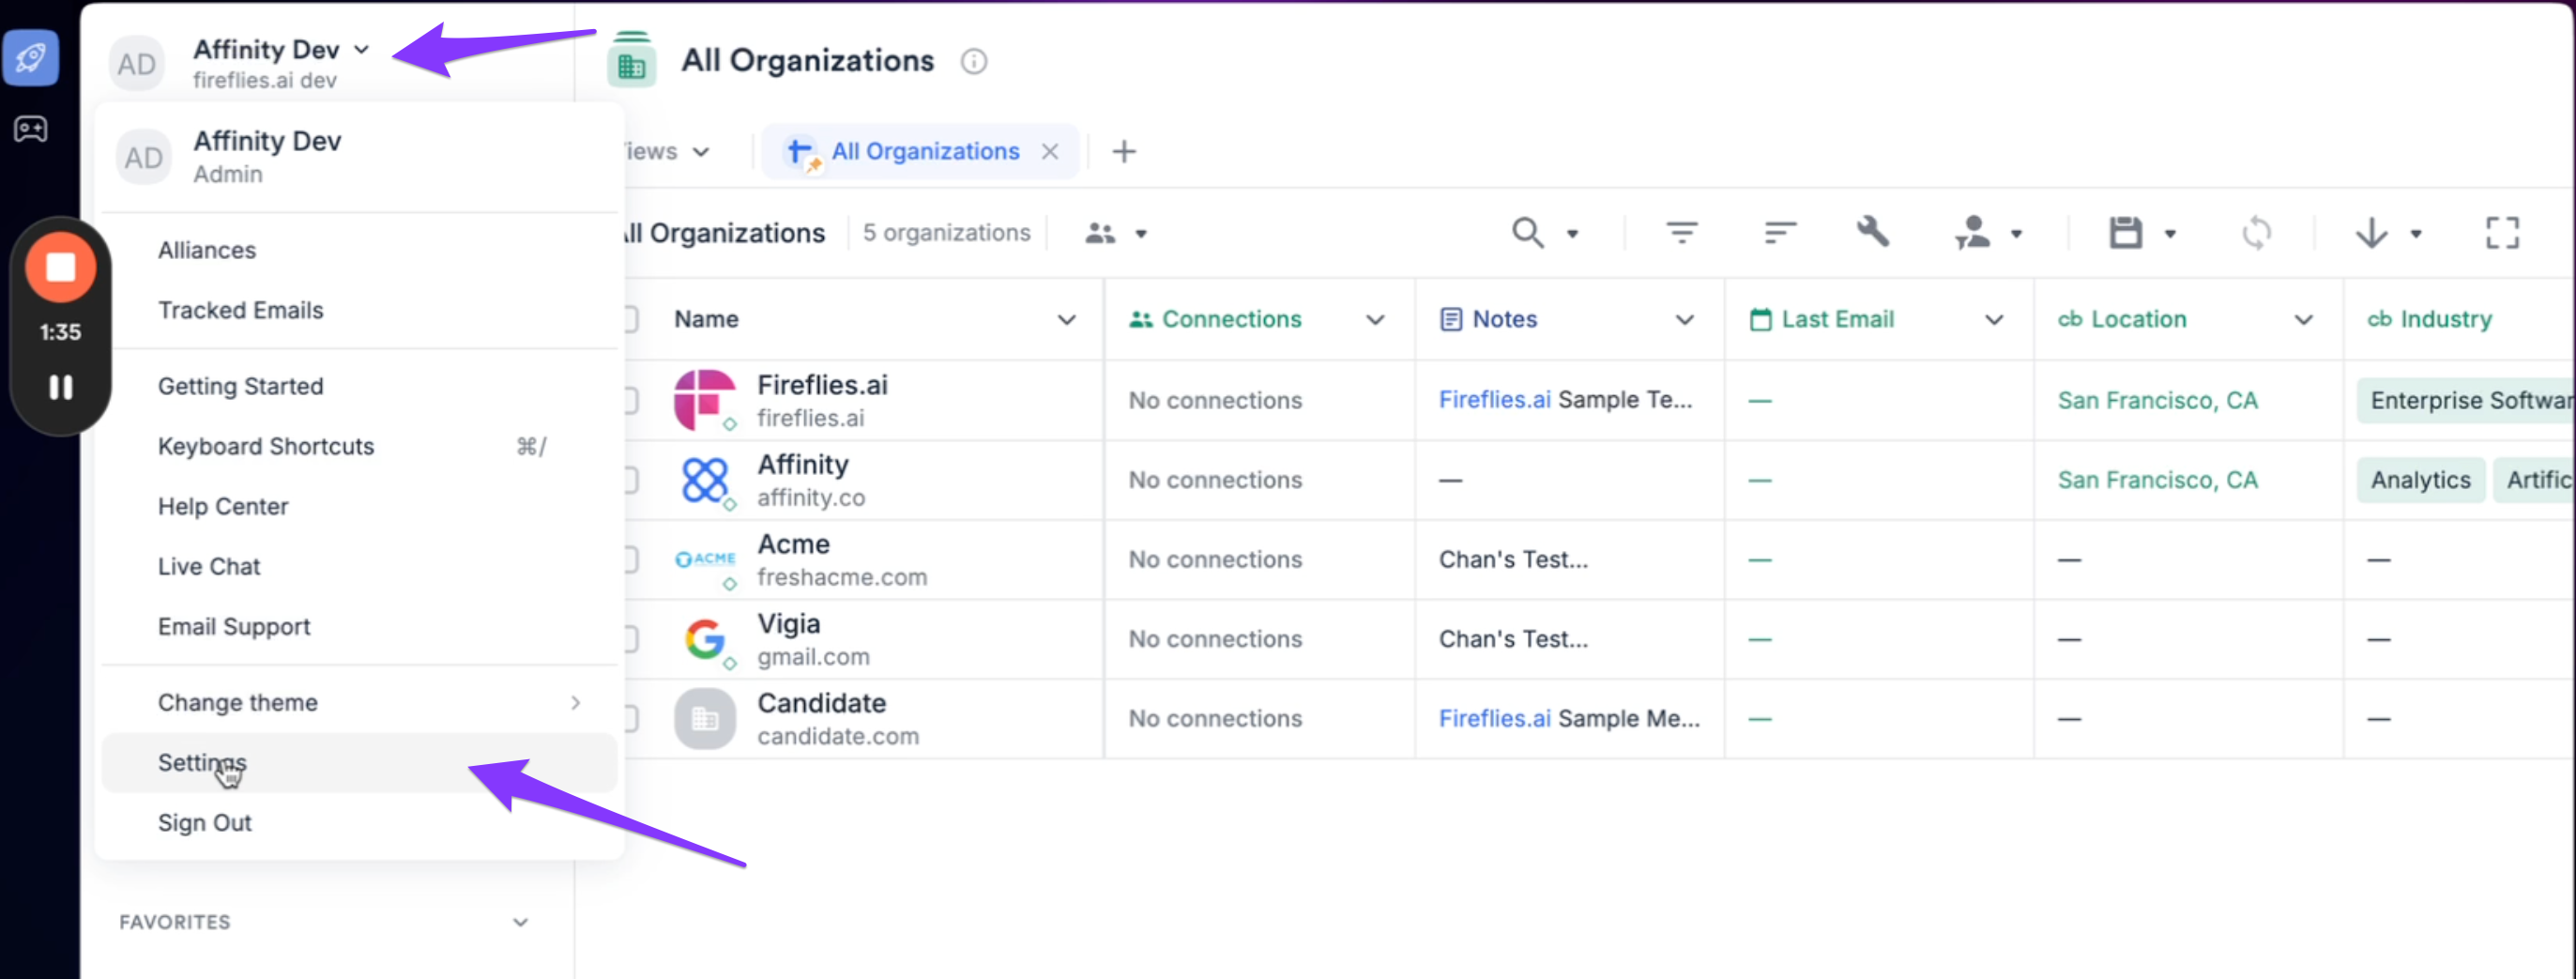Viewport: 2576px width, 979px height.
Task: Stop the screen recording
Action: pos(61,267)
